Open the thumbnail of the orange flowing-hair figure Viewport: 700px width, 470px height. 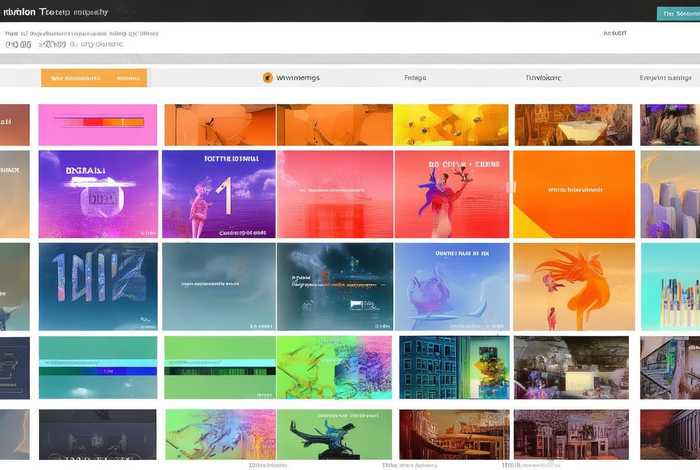[x=574, y=286]
